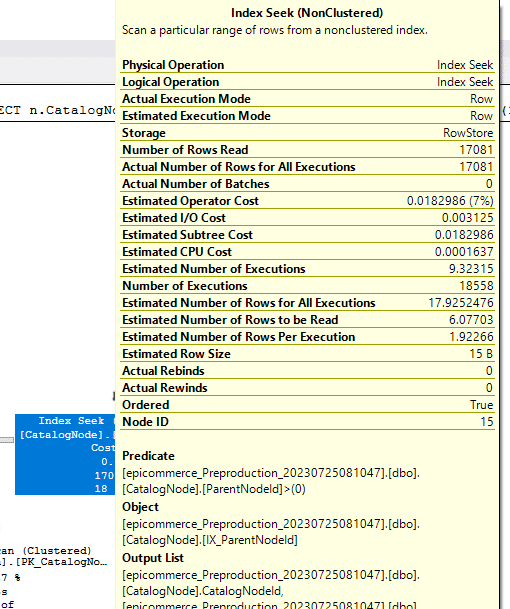Click the Estimated Execution Mode label
Image resolution: width=510 pixels, height=609 pixels.
(196, 116)
